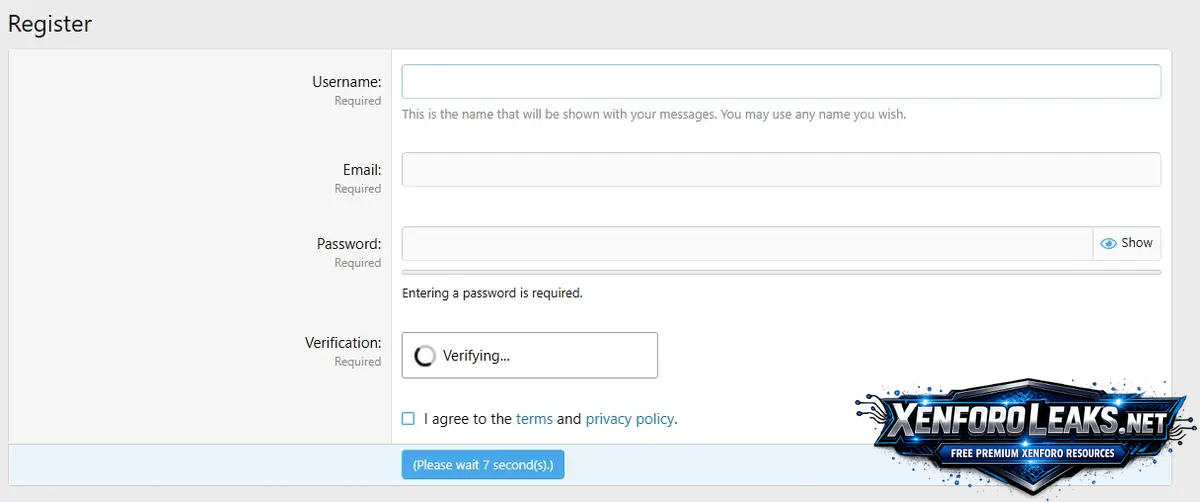1200x502 pixels.
Task: Open the privacy policy link
Action: tap(629, 419)
